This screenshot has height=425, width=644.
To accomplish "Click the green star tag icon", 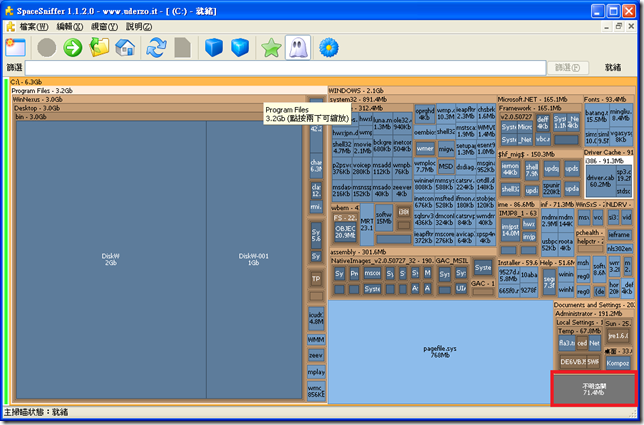I will (271, 48).
